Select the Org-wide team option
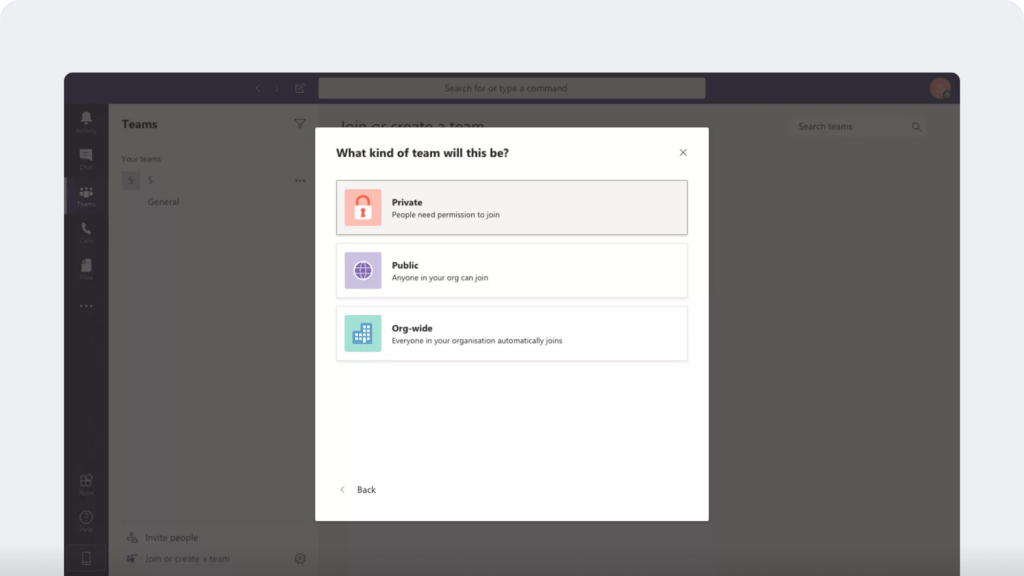The image size is (1024, 576). pos(511,333)
